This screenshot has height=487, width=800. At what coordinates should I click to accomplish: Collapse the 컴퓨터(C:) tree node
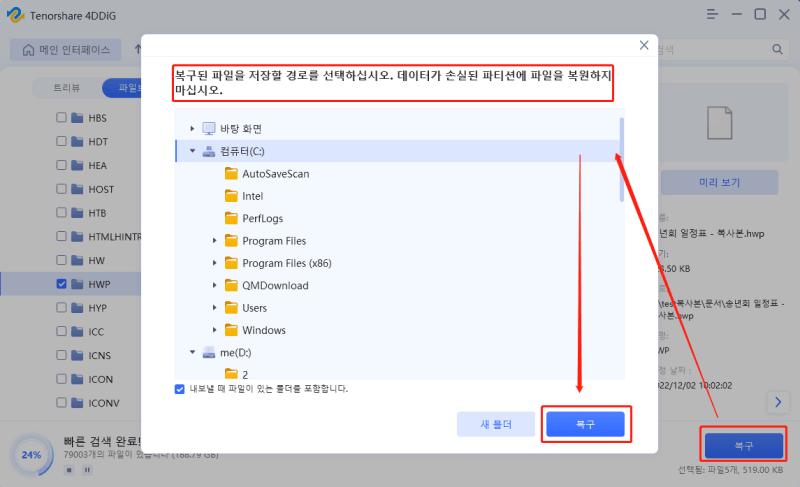192,151
